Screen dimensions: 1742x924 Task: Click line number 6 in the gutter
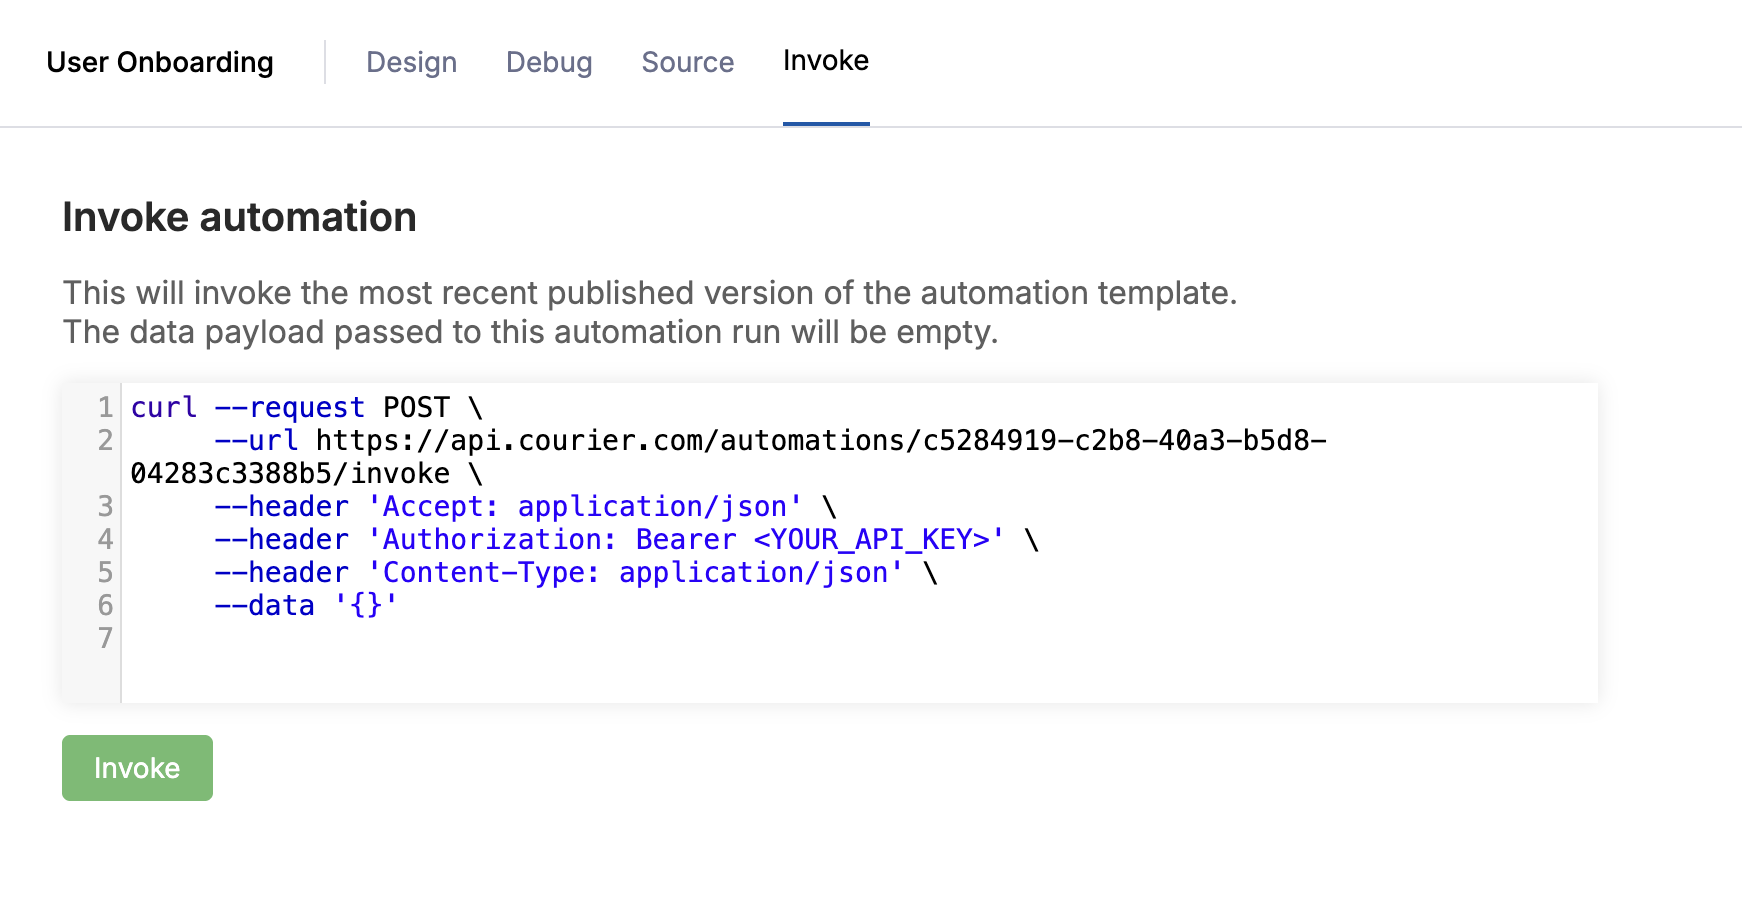point(104,605)
